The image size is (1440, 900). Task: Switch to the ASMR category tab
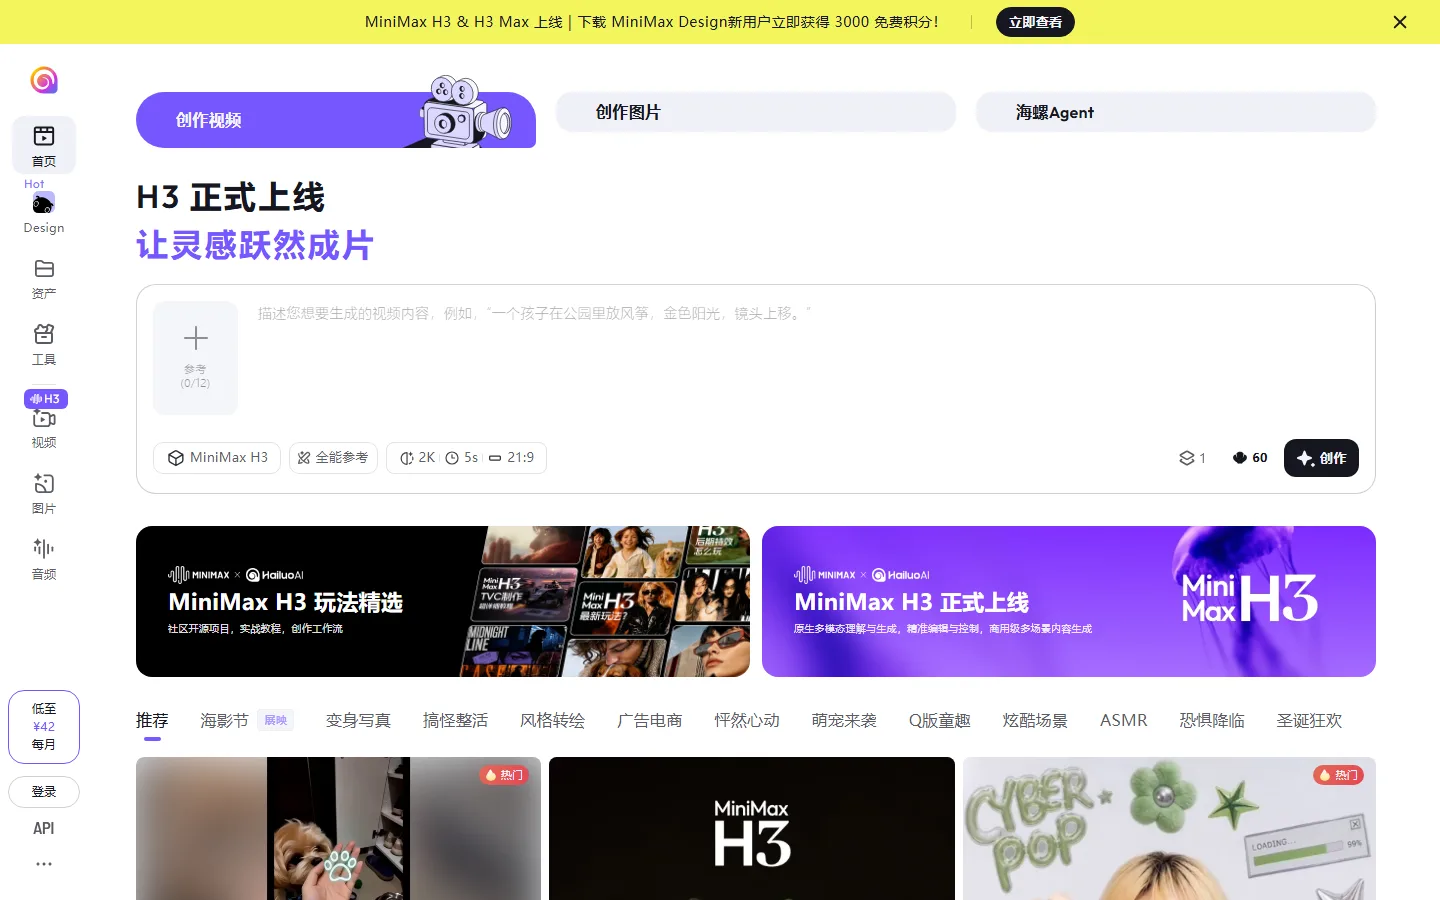[x=1124, y=720]
